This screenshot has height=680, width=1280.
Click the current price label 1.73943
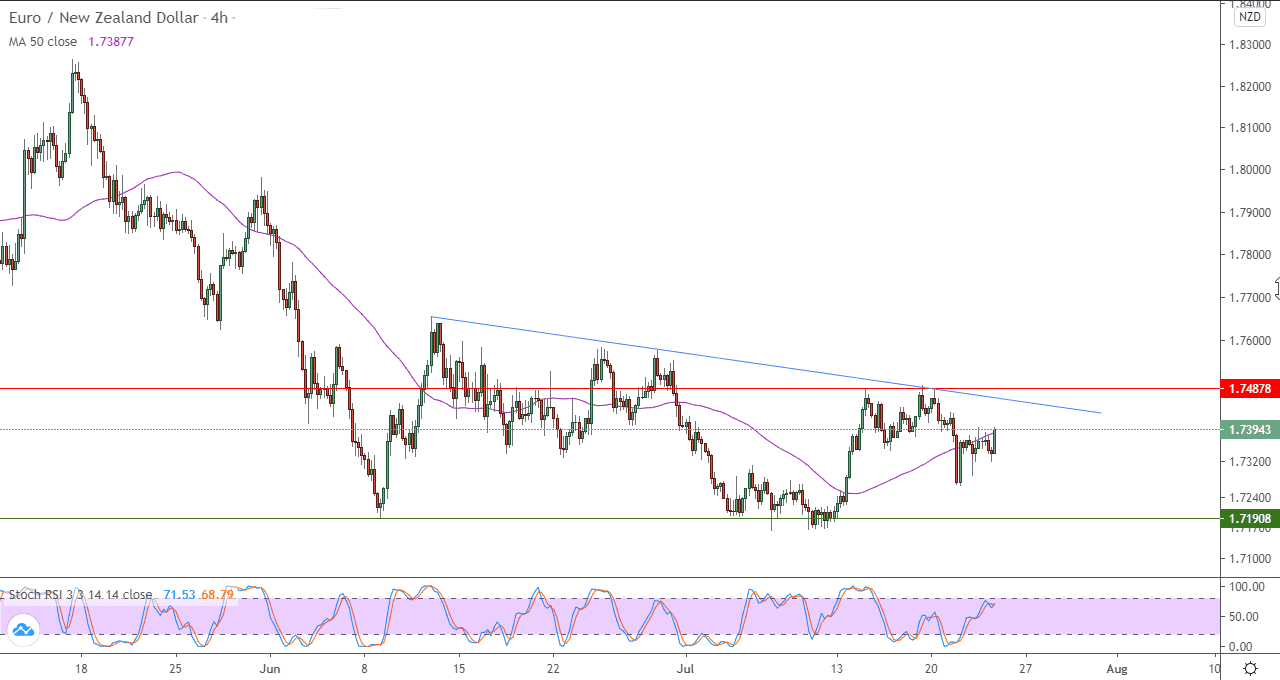(x=1250, y=429)
